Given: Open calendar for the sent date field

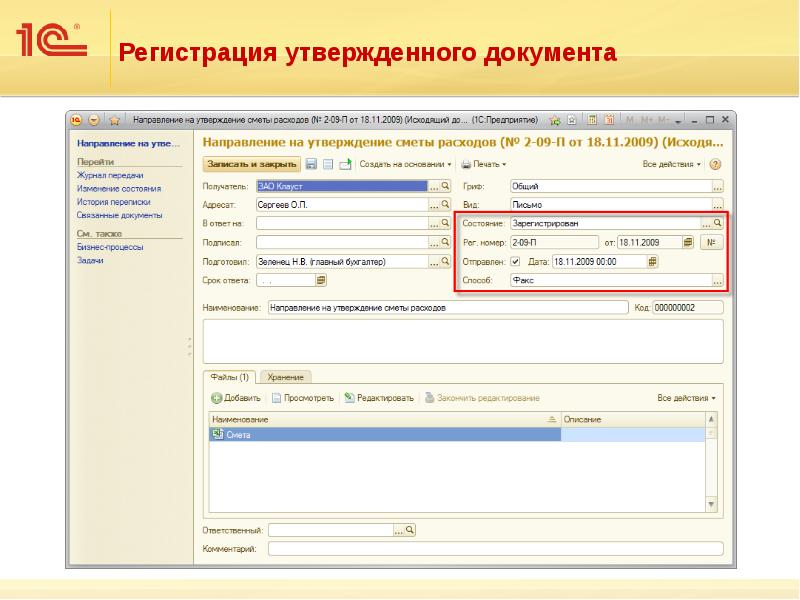Looking at the screenshot, I should (x=653, y=262).
